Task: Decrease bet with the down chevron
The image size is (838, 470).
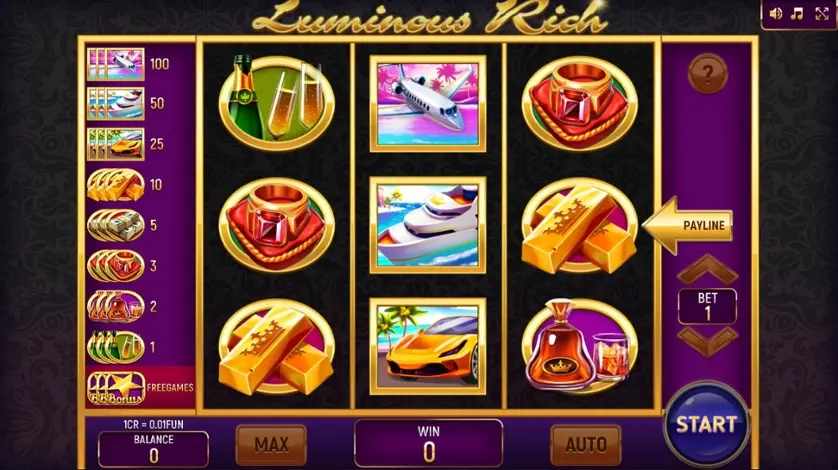Action: [x=708, y=342]
